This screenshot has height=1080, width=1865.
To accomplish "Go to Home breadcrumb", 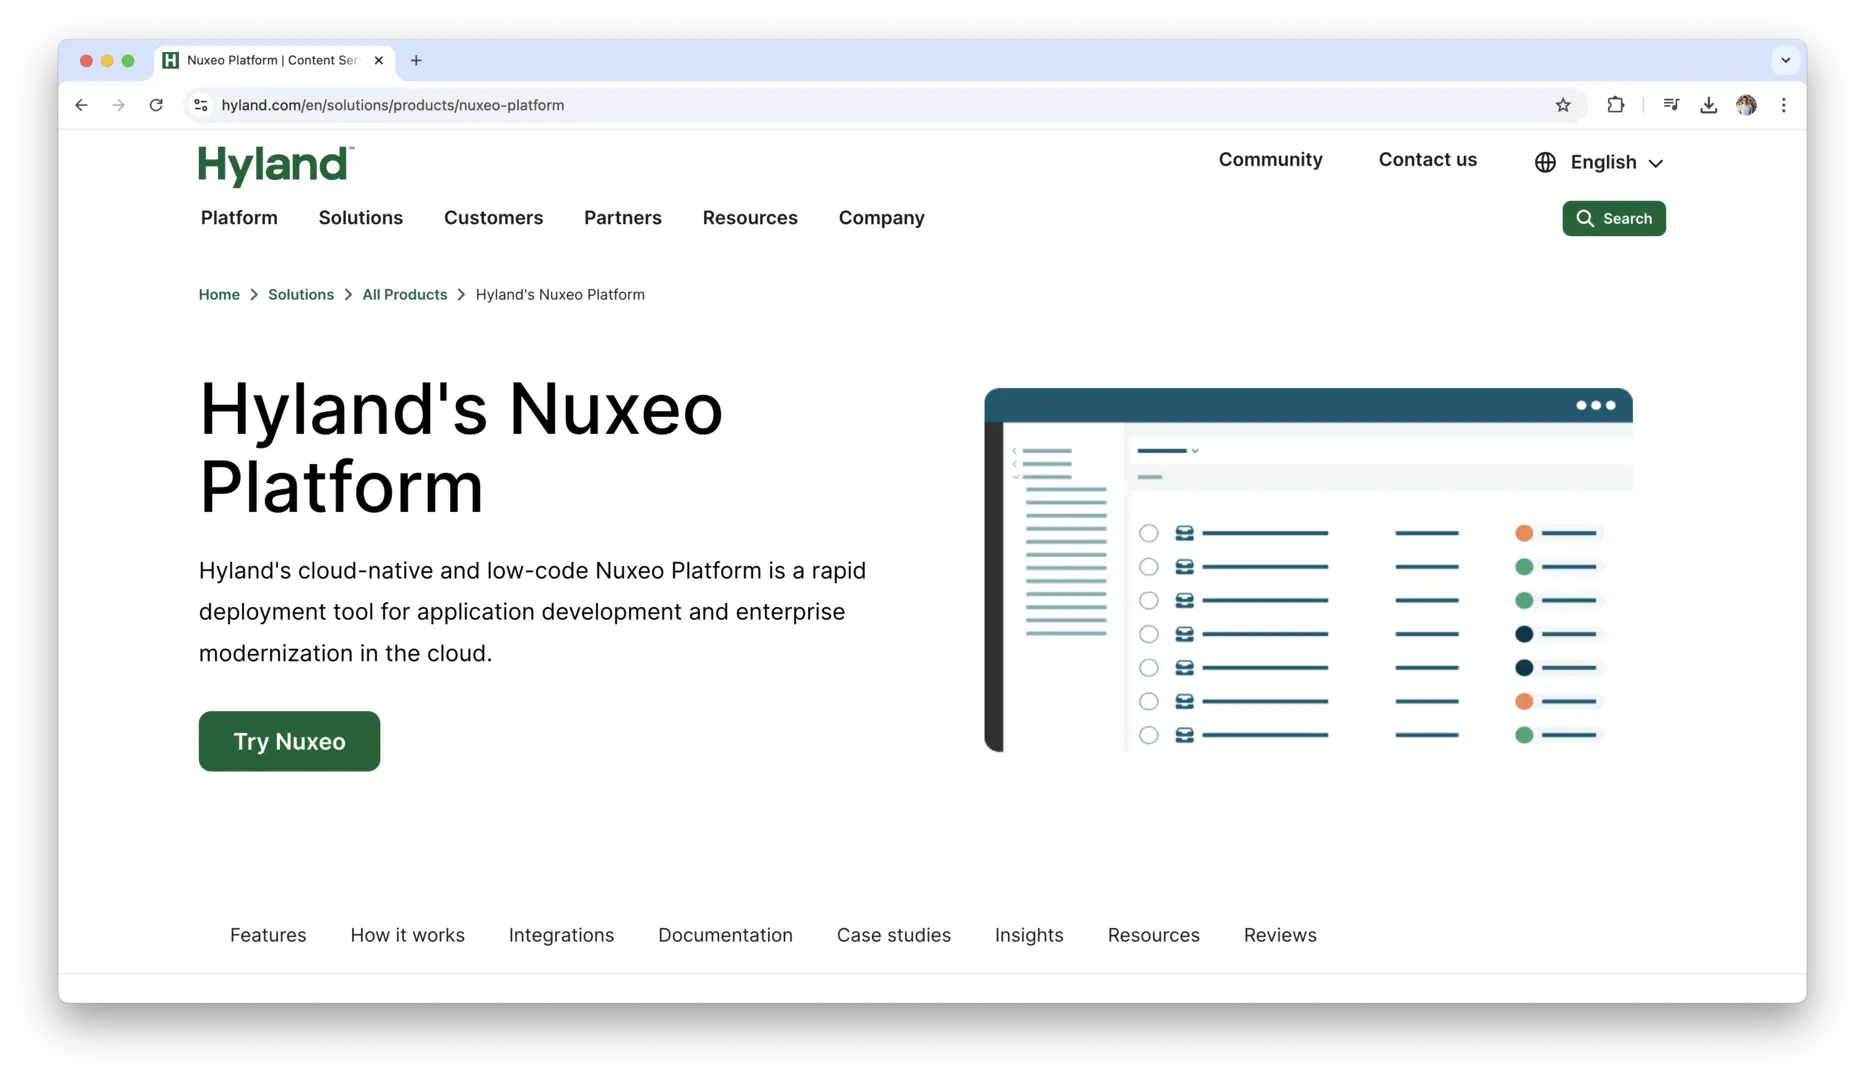I will pyautogui.click(x=219, y=295).
